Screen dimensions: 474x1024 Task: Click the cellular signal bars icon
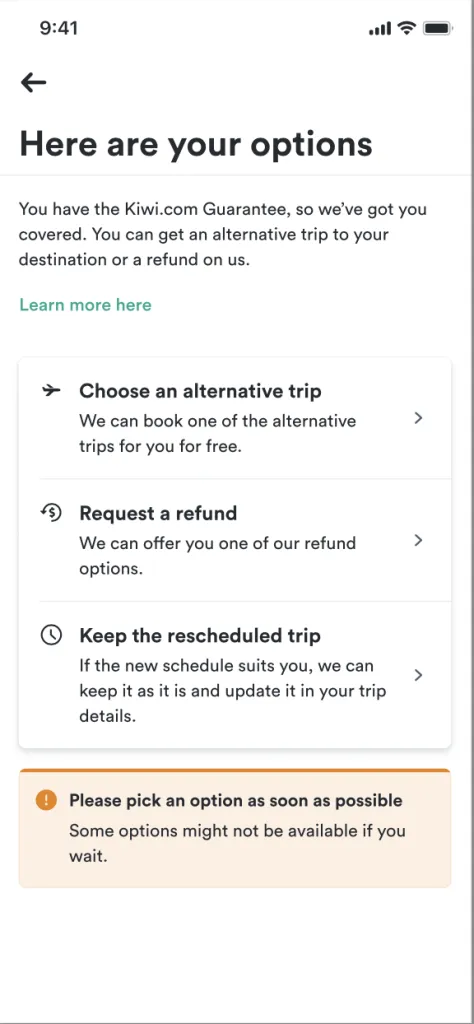pyautogui.click(x=380, y=29)
